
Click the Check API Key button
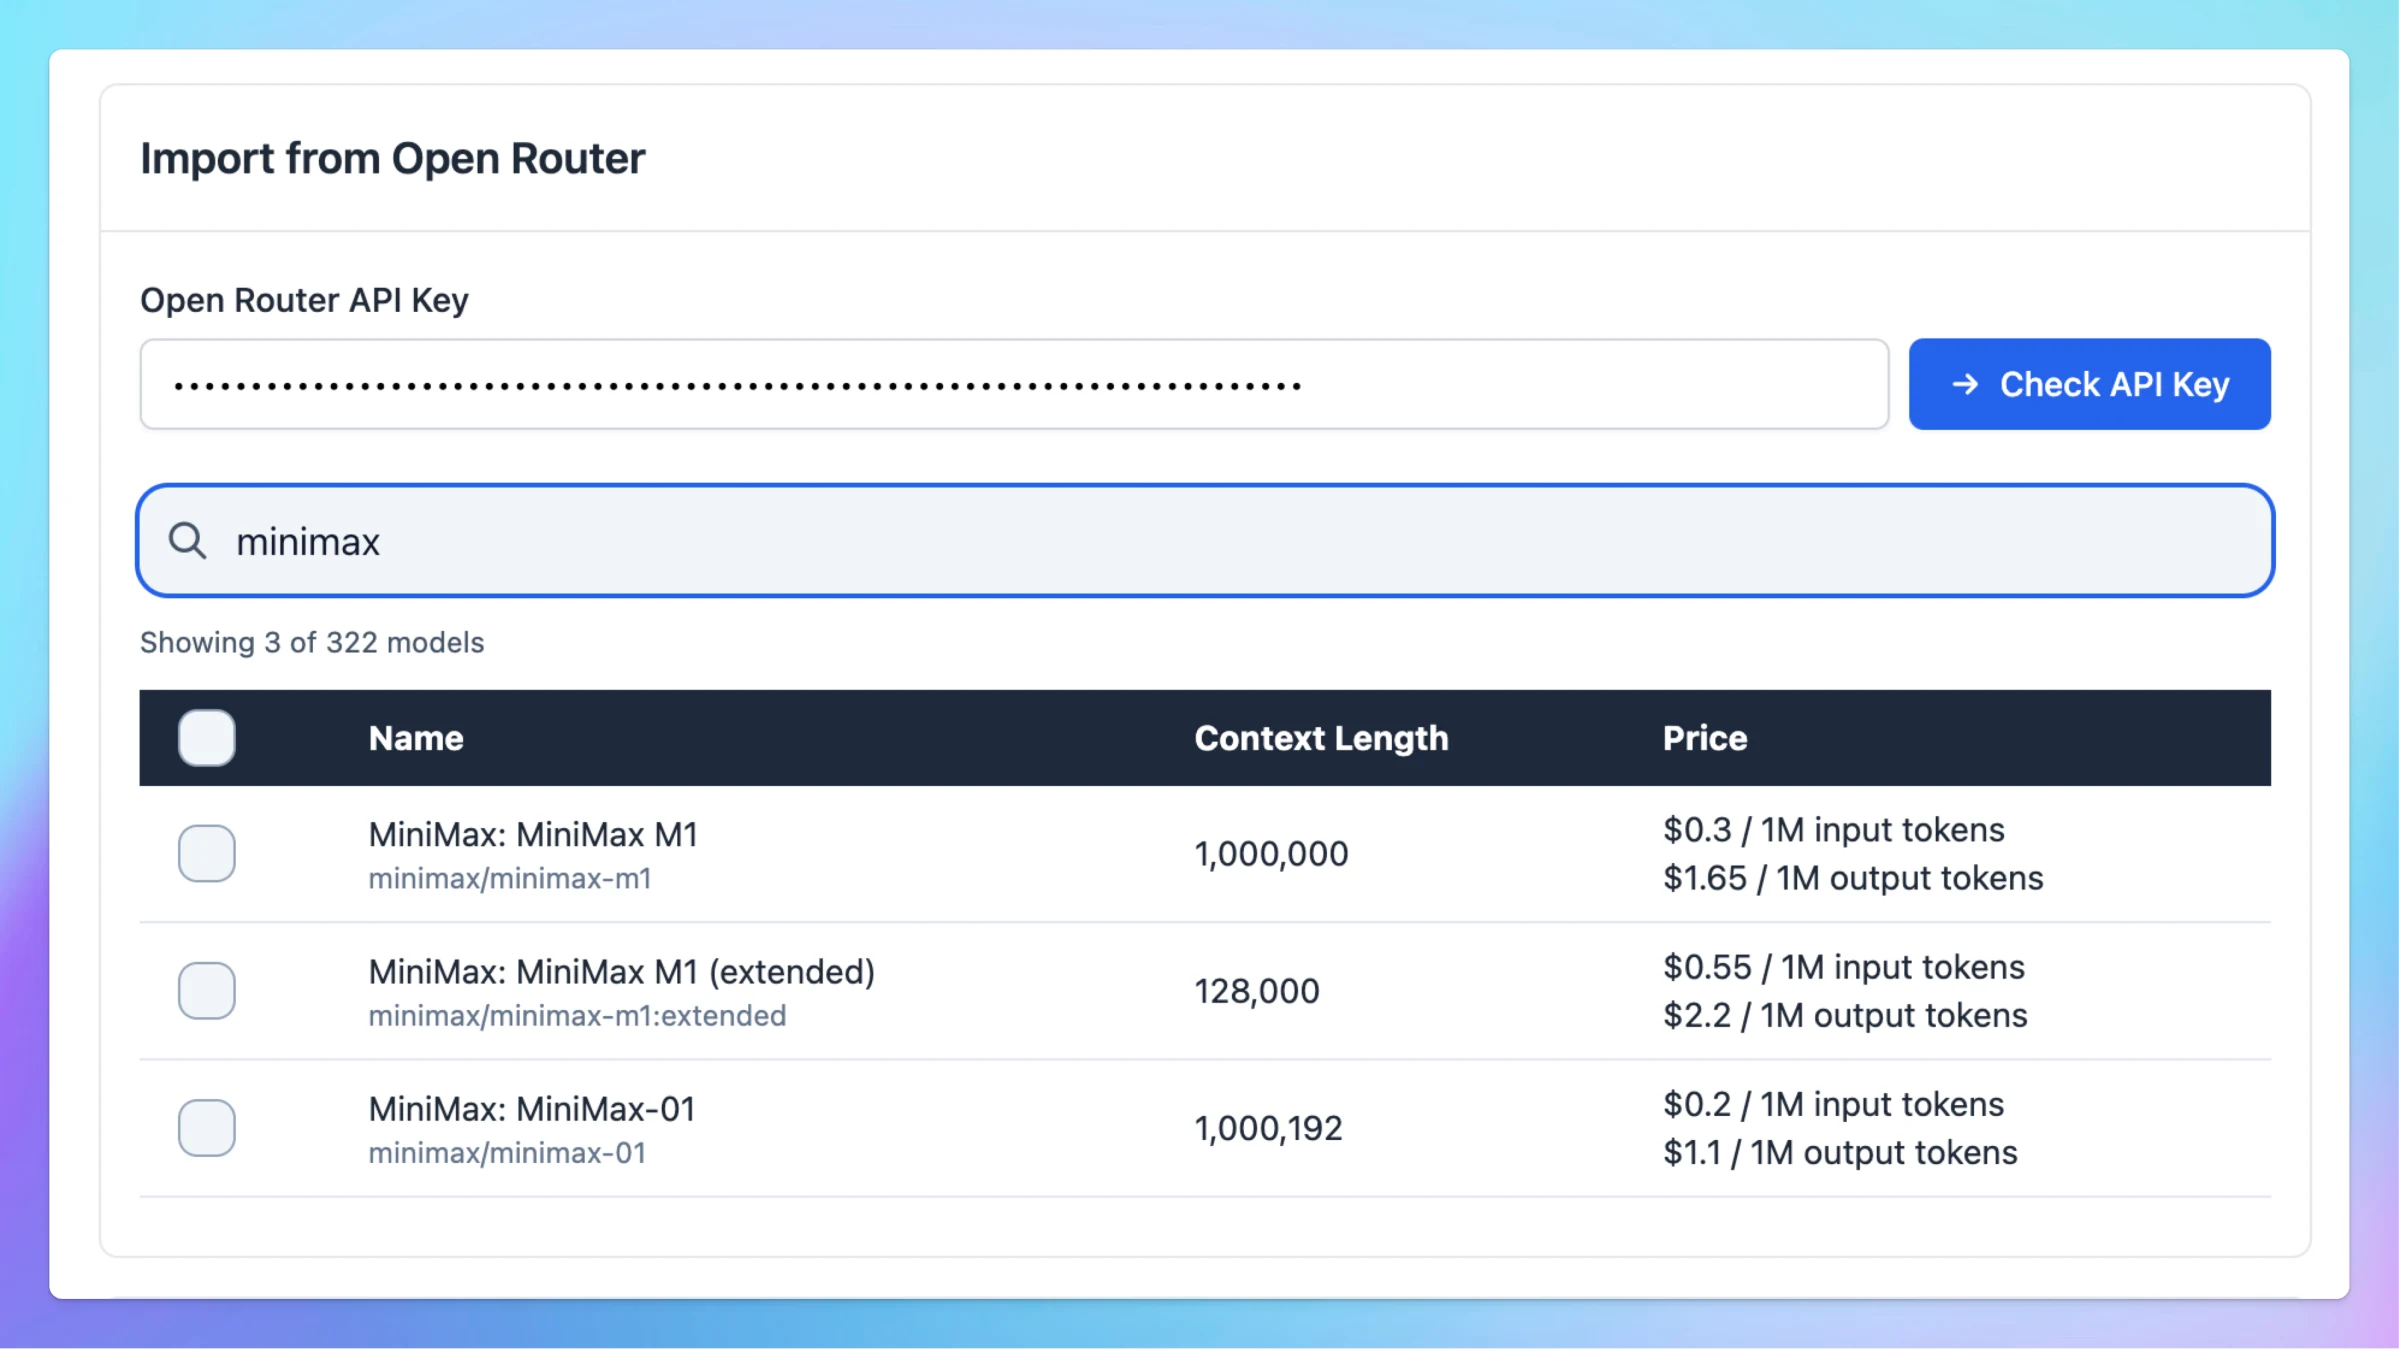(x=2089, y=384)
